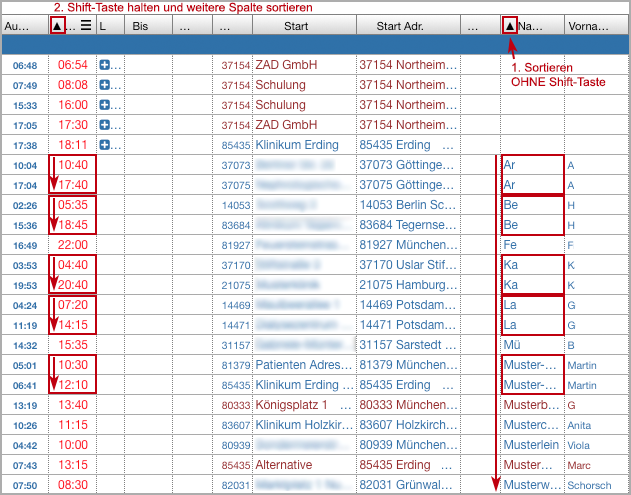Click the sort arrow in the Name column header
The image size is (631, 495).
coord(509,25)
